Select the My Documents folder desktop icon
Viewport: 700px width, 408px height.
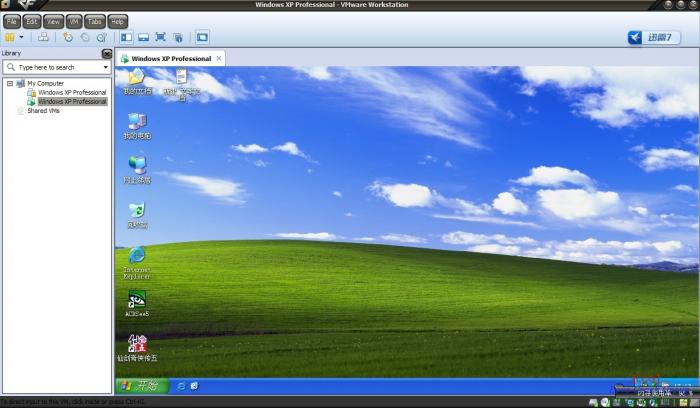[x=137, y=82]
